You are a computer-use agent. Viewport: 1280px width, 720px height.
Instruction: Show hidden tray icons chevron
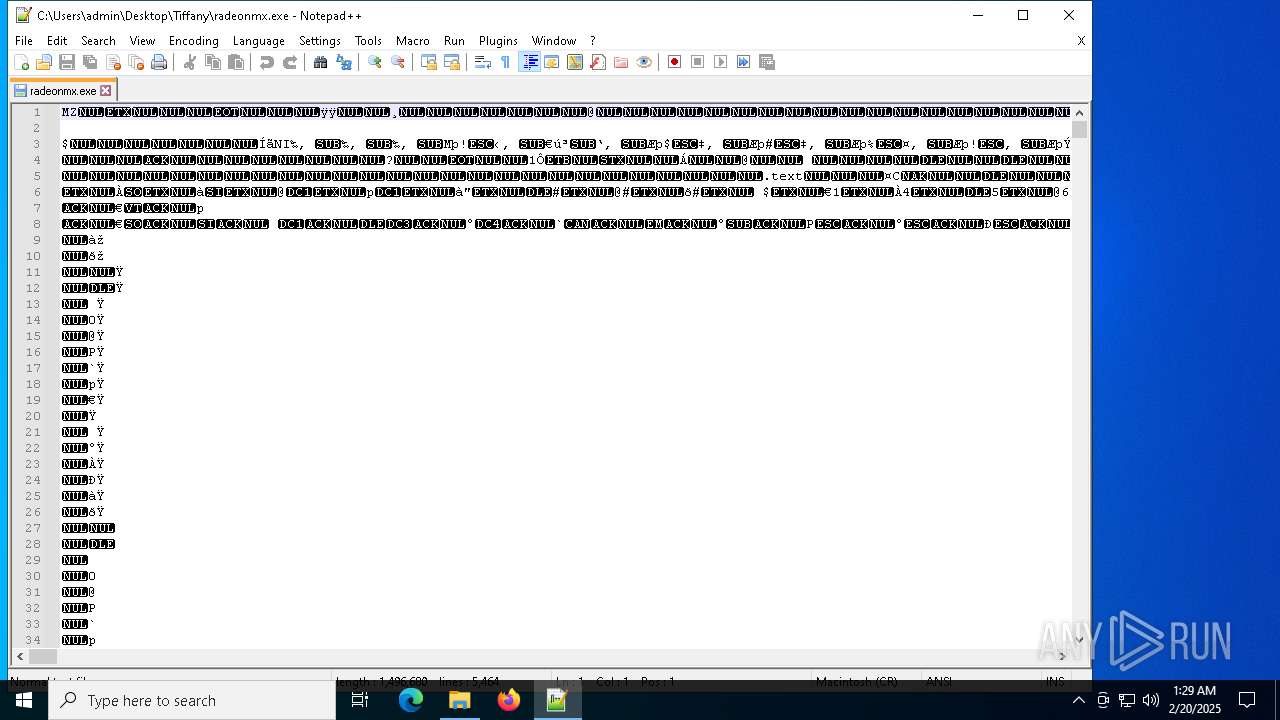tap(1078, 700)
